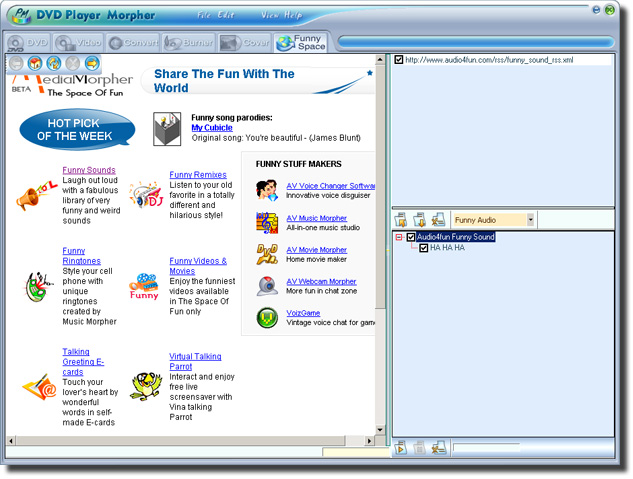
Task: Open the Funny Audio dropdown
Action: click(530, 219)
